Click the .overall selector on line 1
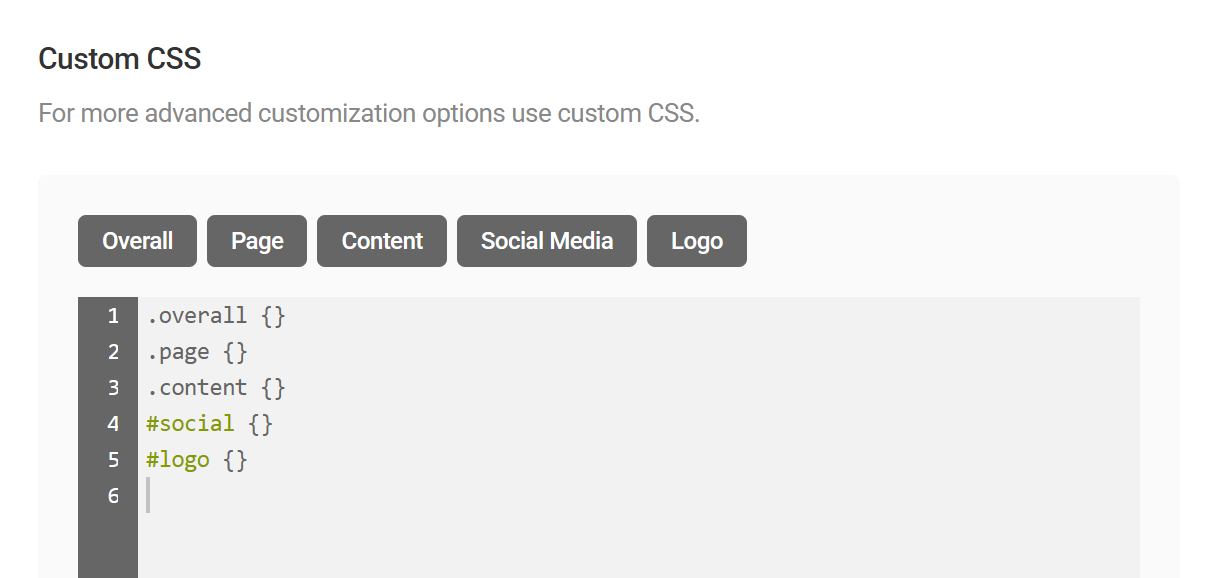Screen dimensions: 1220x578 (x=197, y=315)
